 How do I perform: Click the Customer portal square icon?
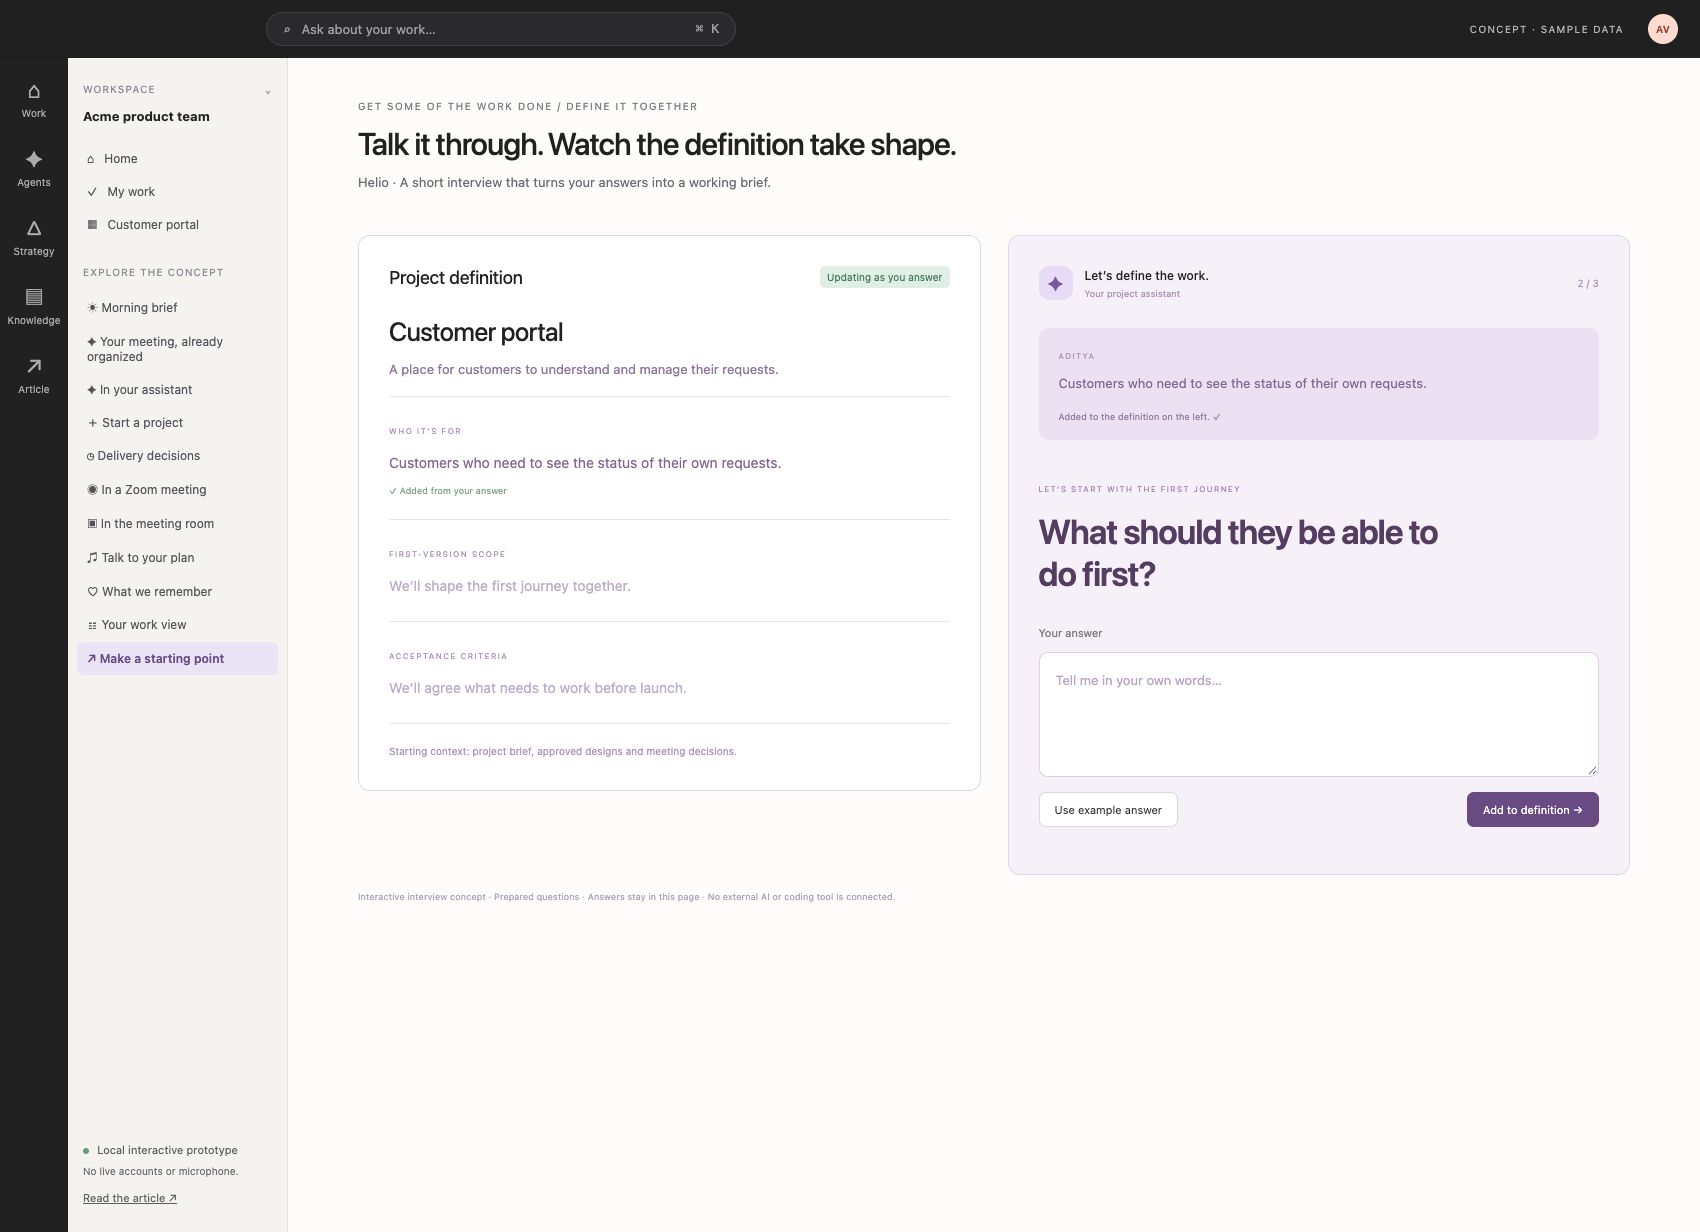pos(92,225)
